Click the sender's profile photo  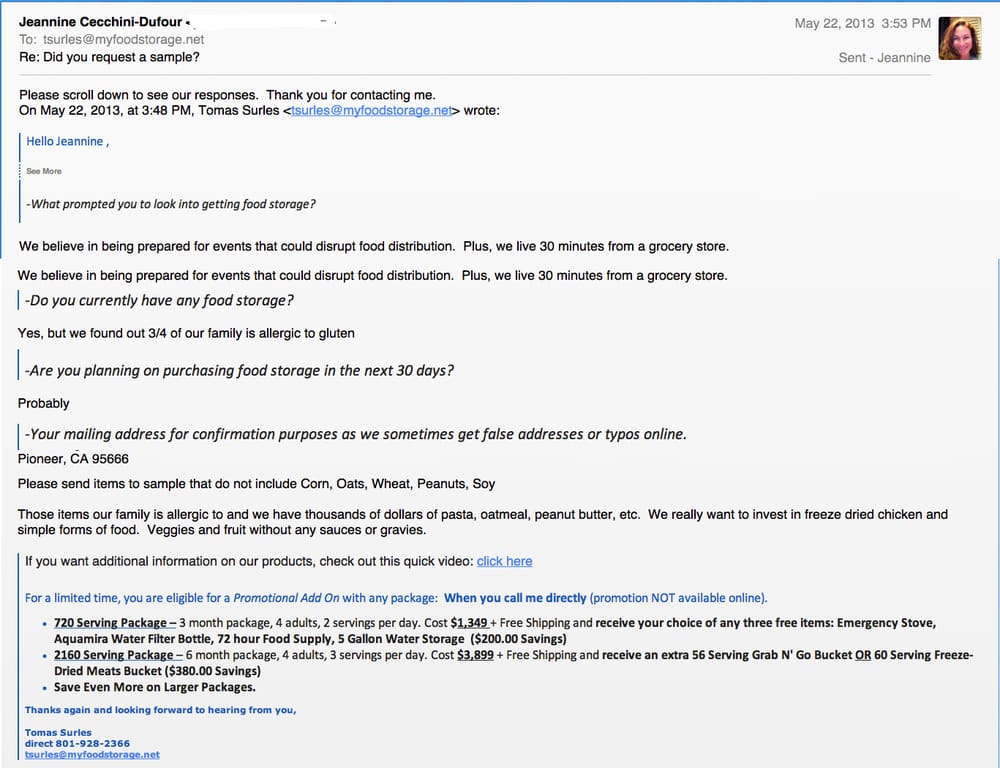tap(960, 39)
